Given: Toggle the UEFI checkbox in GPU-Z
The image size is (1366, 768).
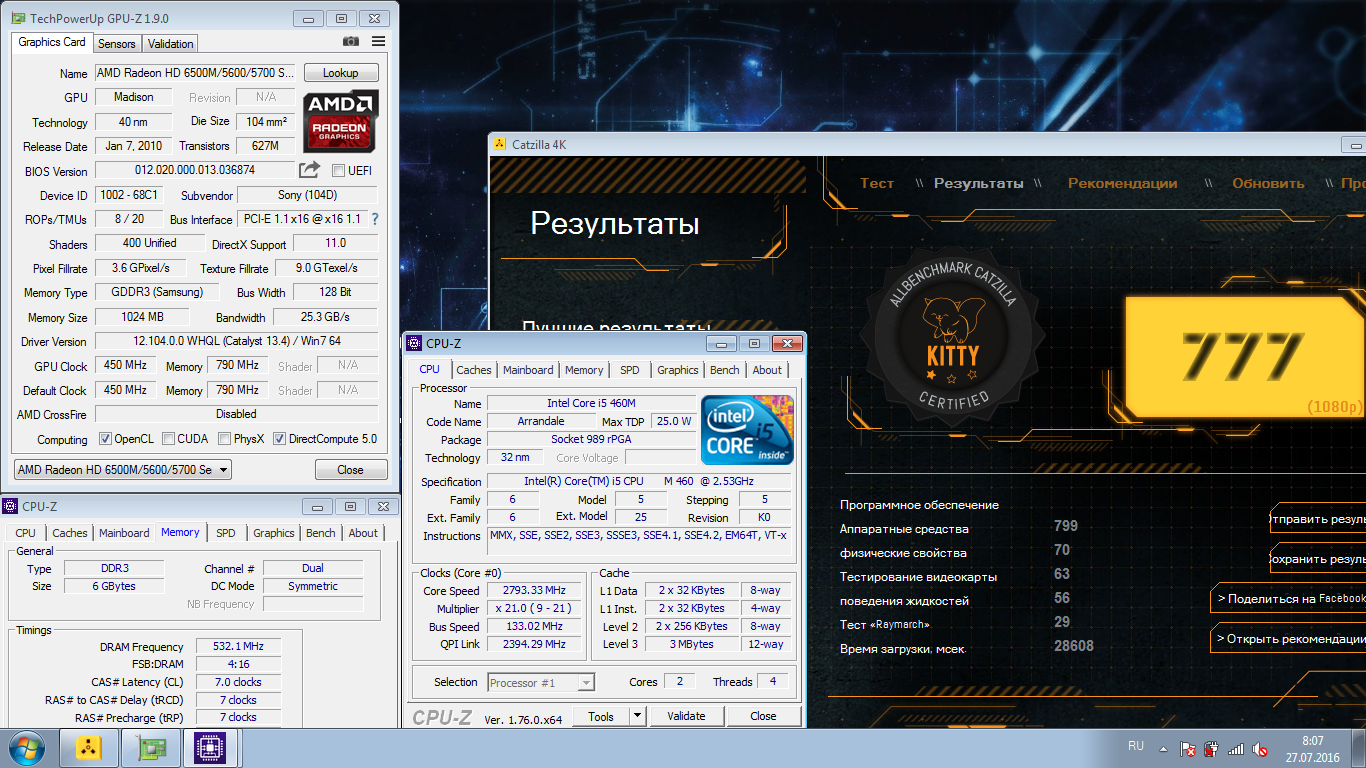Looking at the screenshot, I should (338, 170).
